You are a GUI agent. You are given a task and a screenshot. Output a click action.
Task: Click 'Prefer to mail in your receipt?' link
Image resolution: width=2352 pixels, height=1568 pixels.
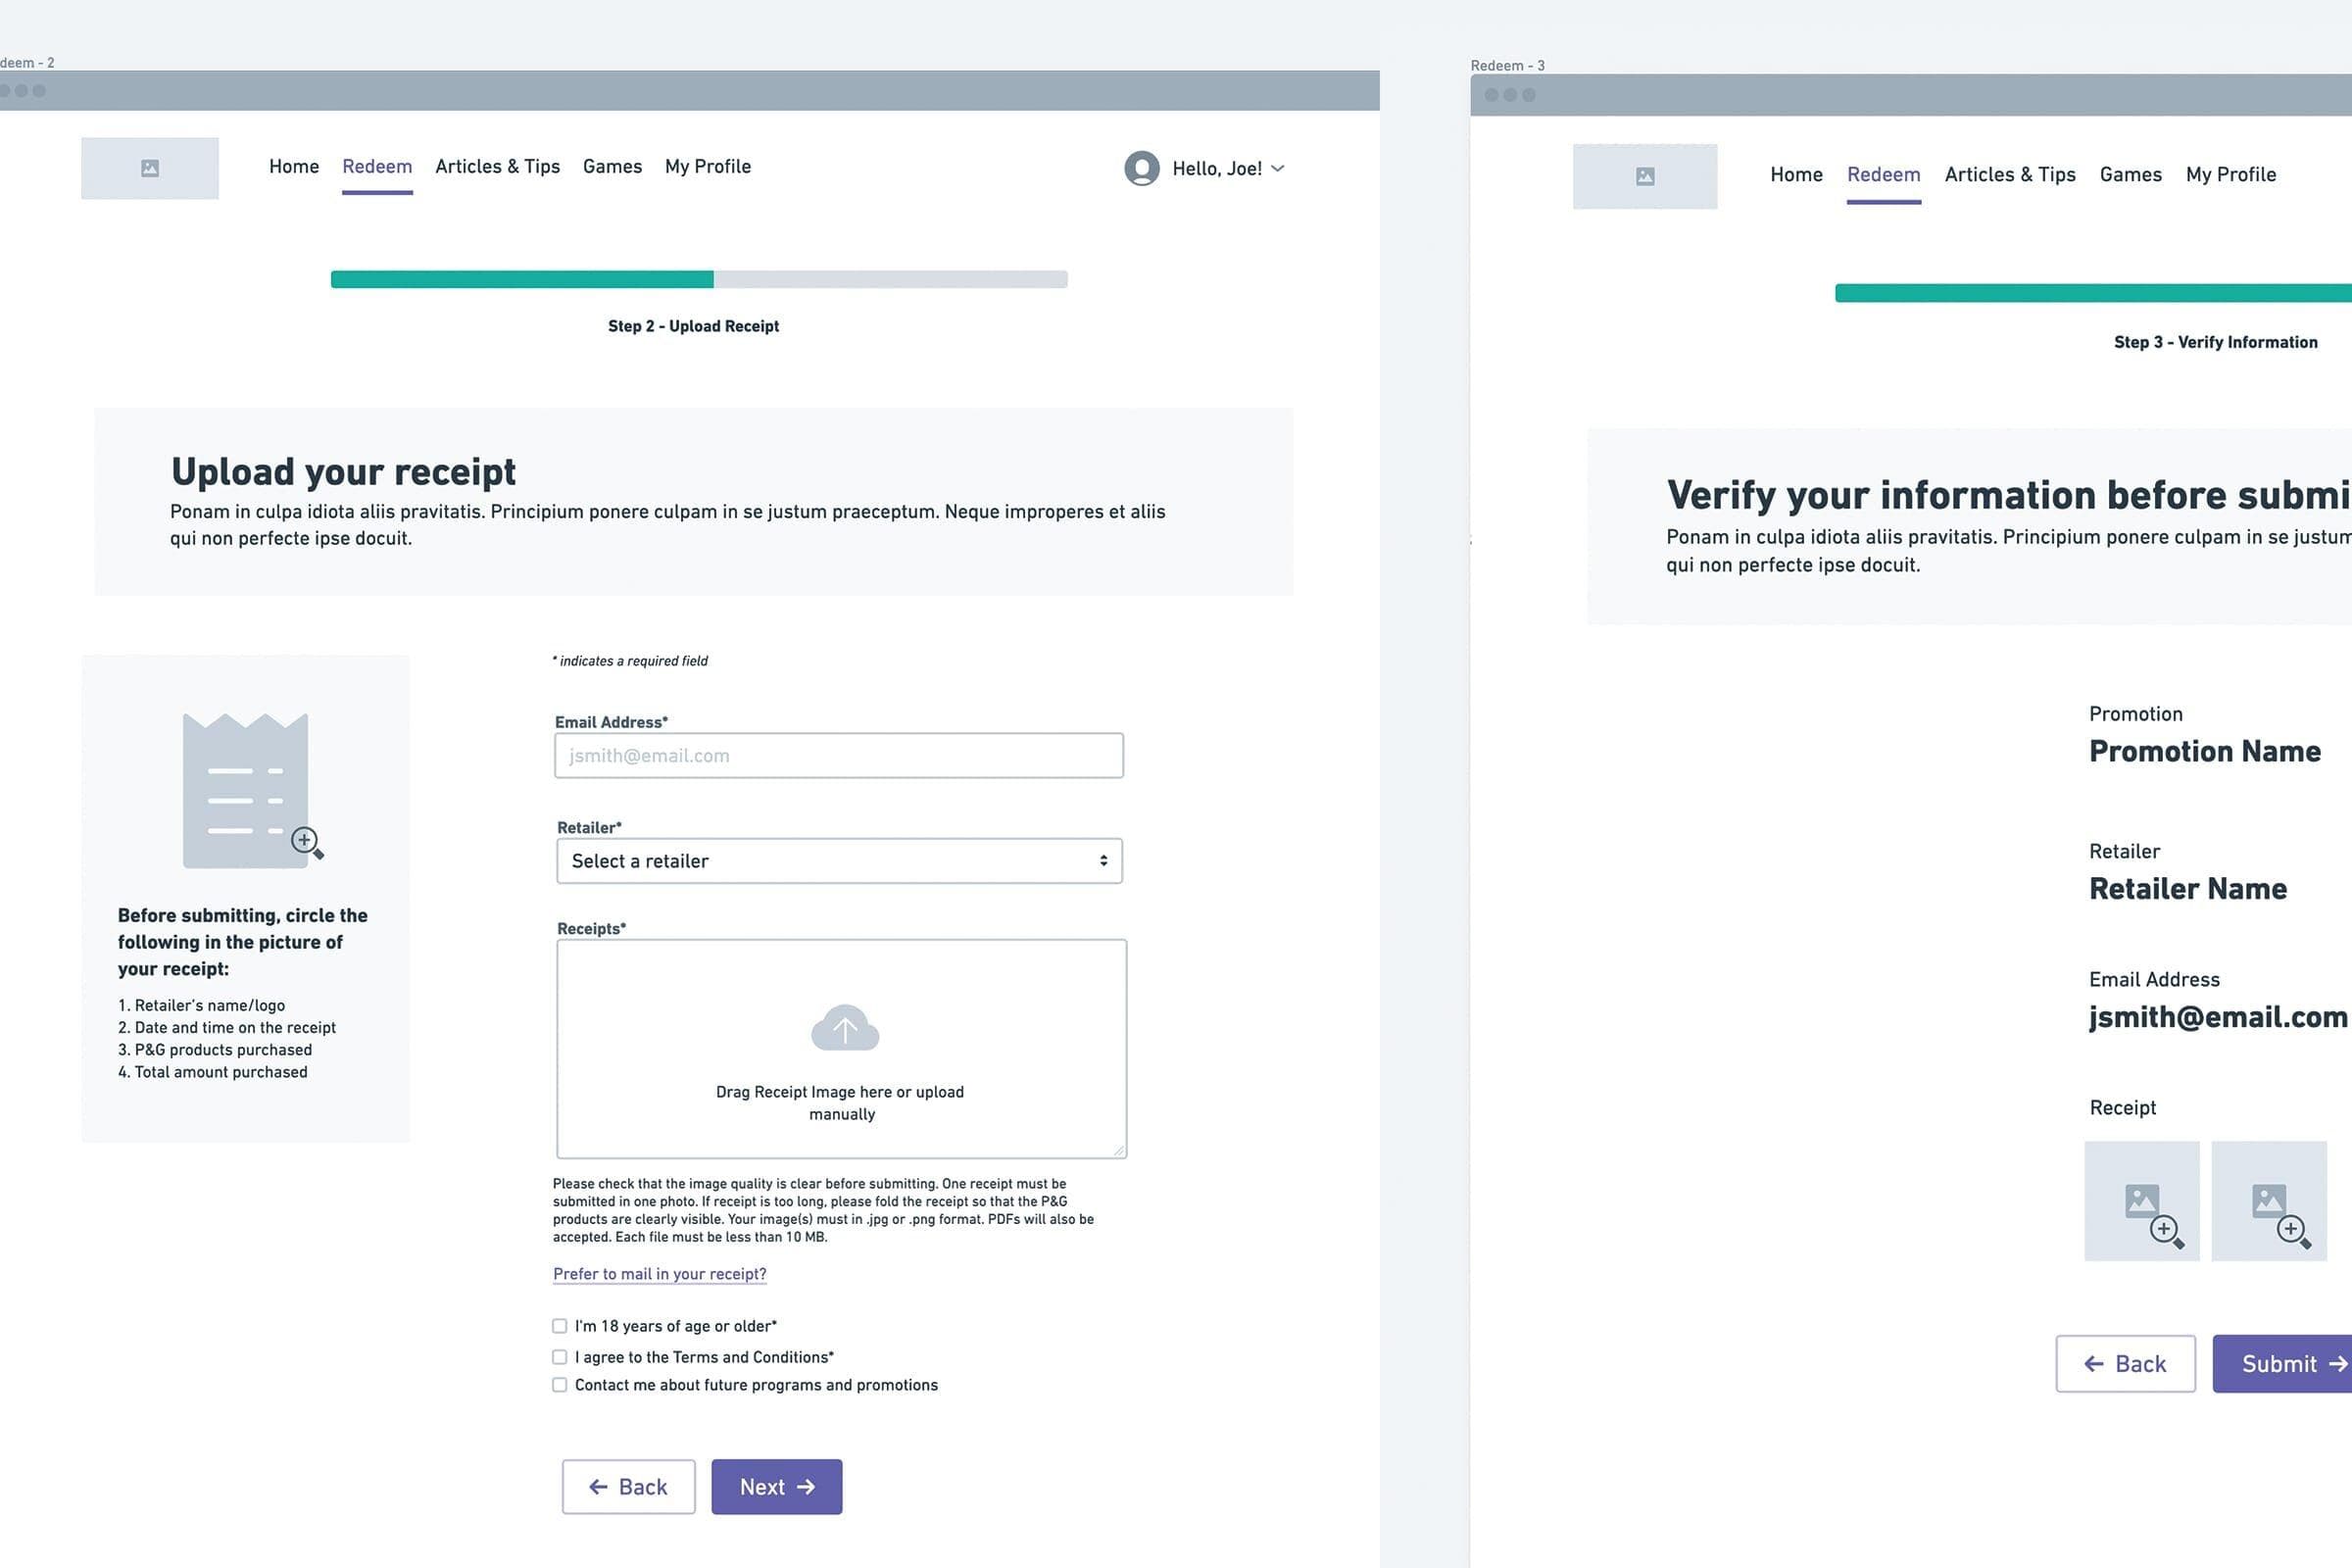(x=661, y=1272)
